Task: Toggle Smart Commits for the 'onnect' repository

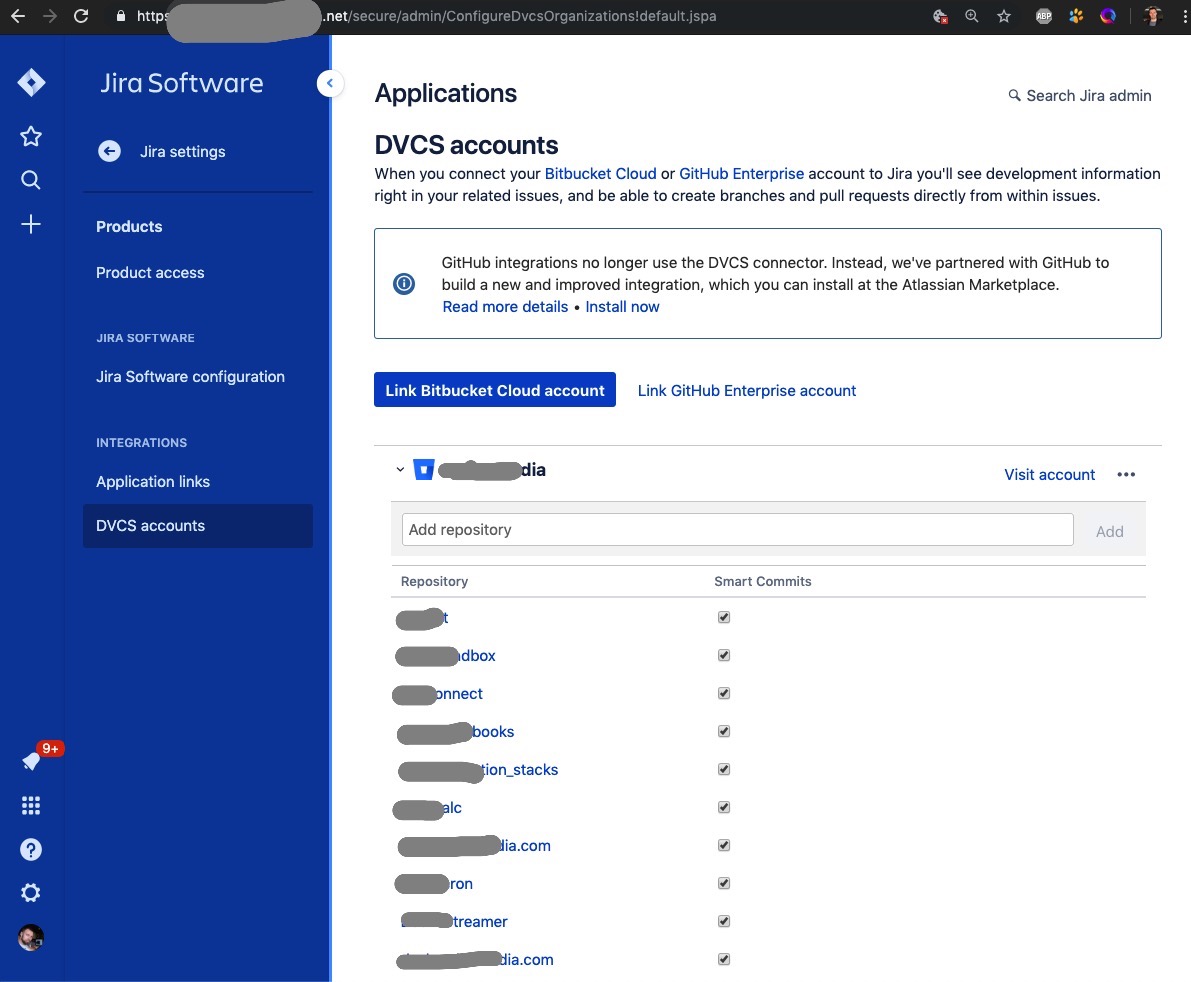Action: (x=724, y=693)
